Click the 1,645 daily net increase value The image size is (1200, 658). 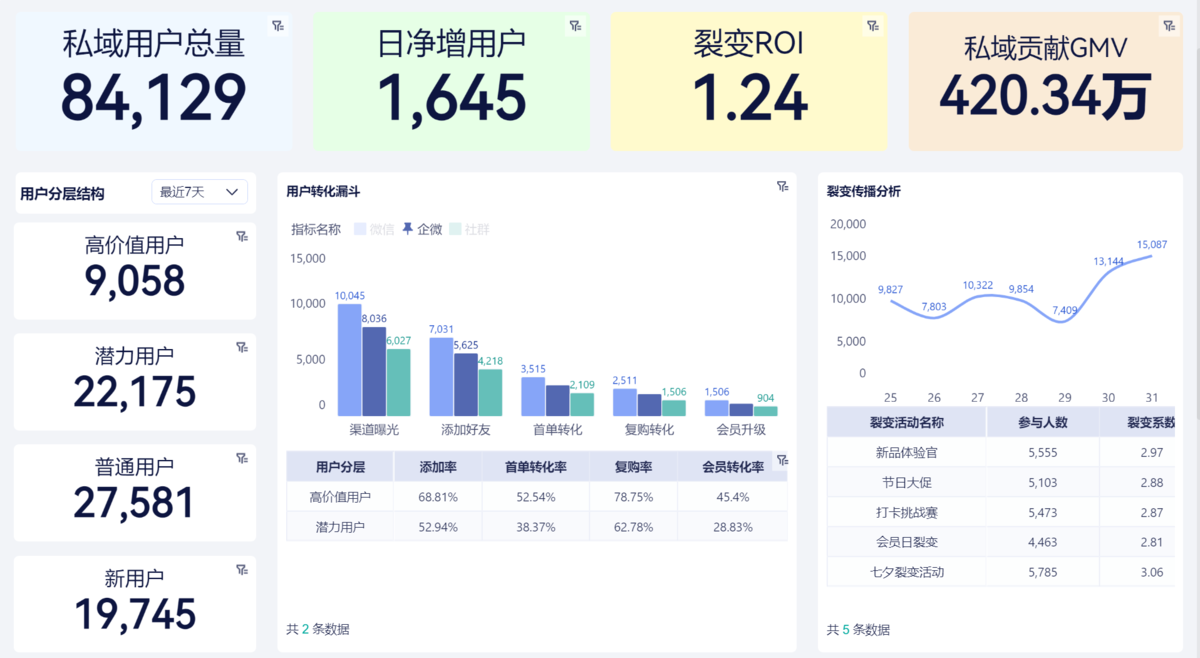point(452,98)
